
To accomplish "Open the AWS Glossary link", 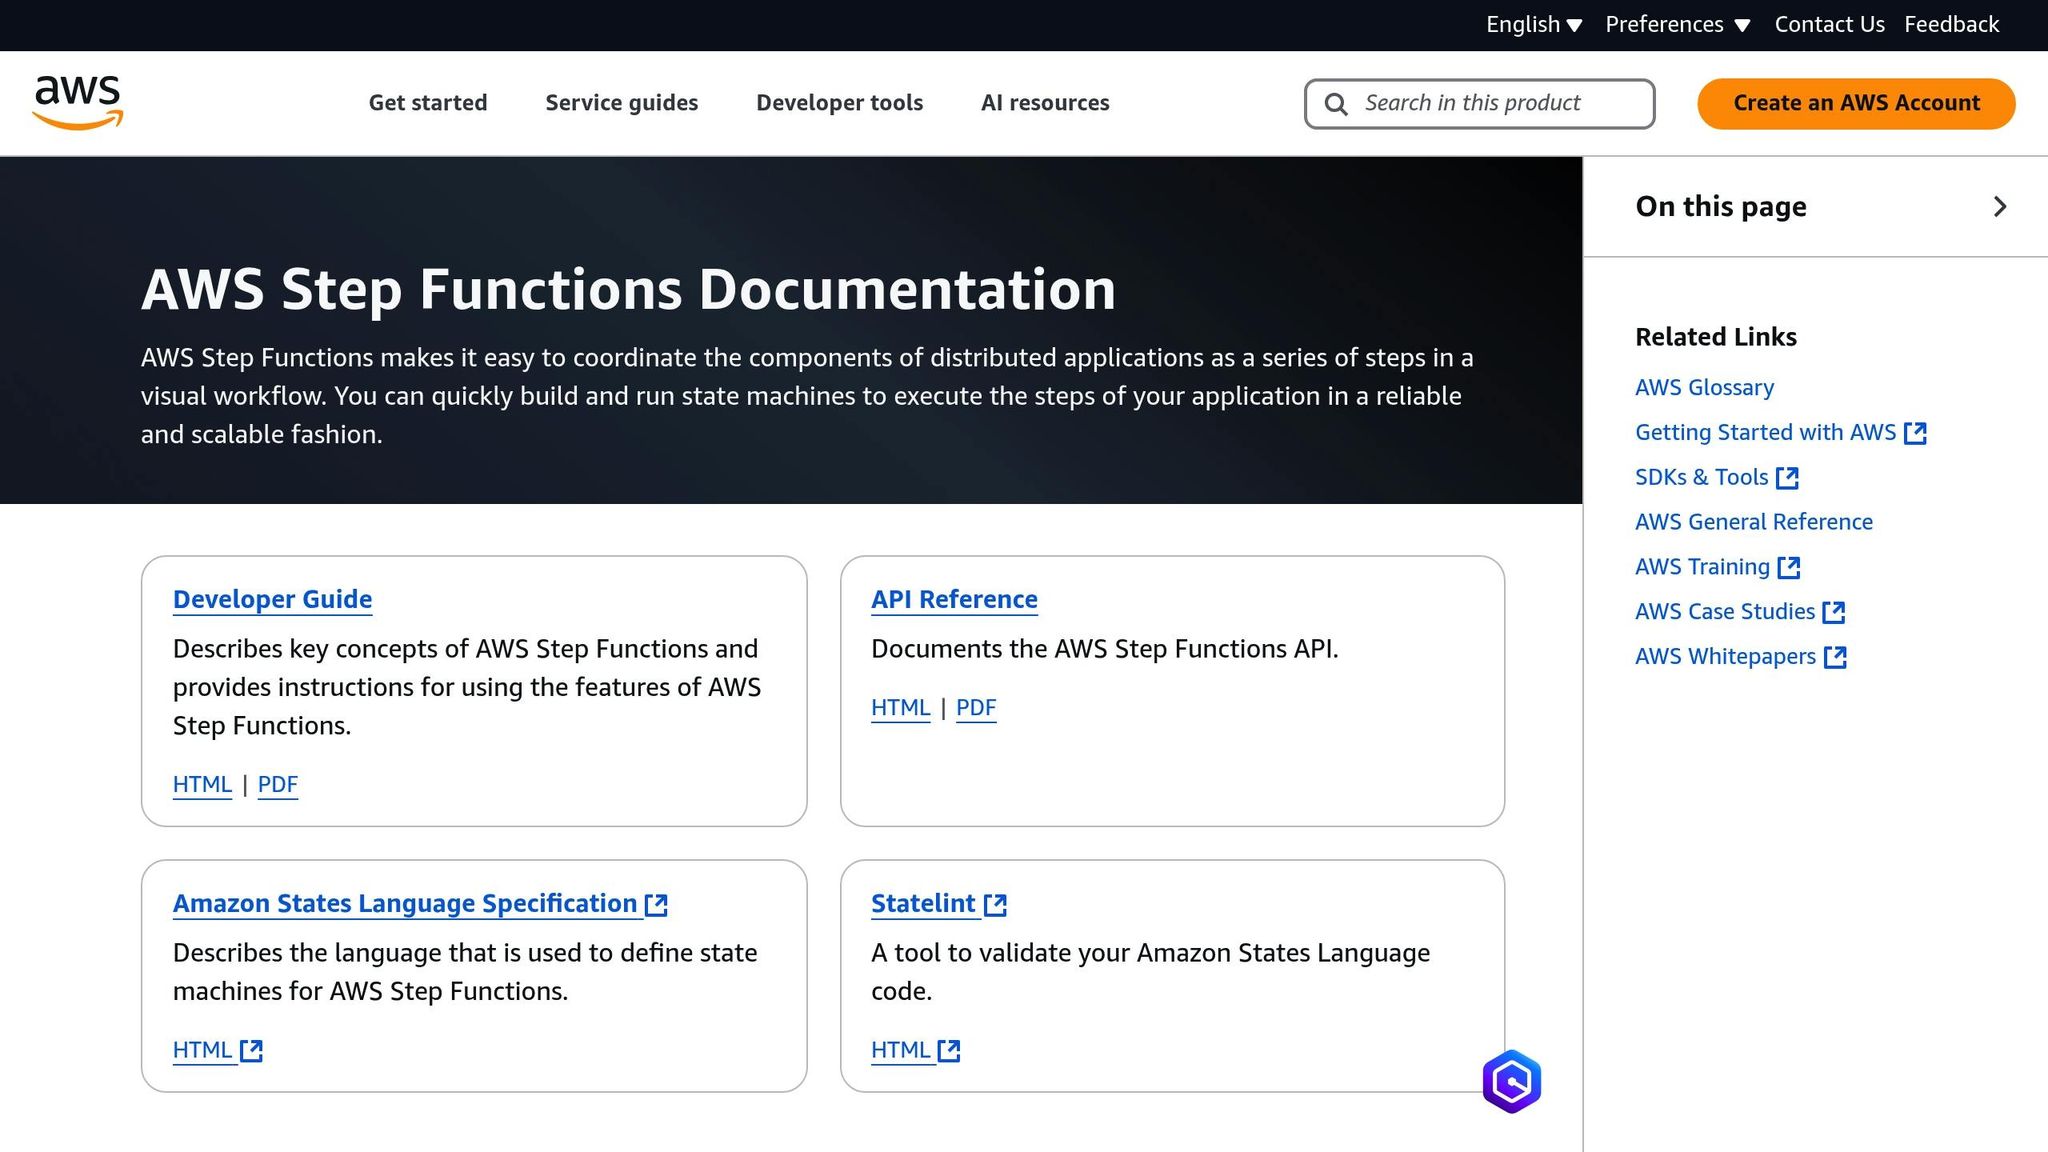I will [x=1704, y=387].
